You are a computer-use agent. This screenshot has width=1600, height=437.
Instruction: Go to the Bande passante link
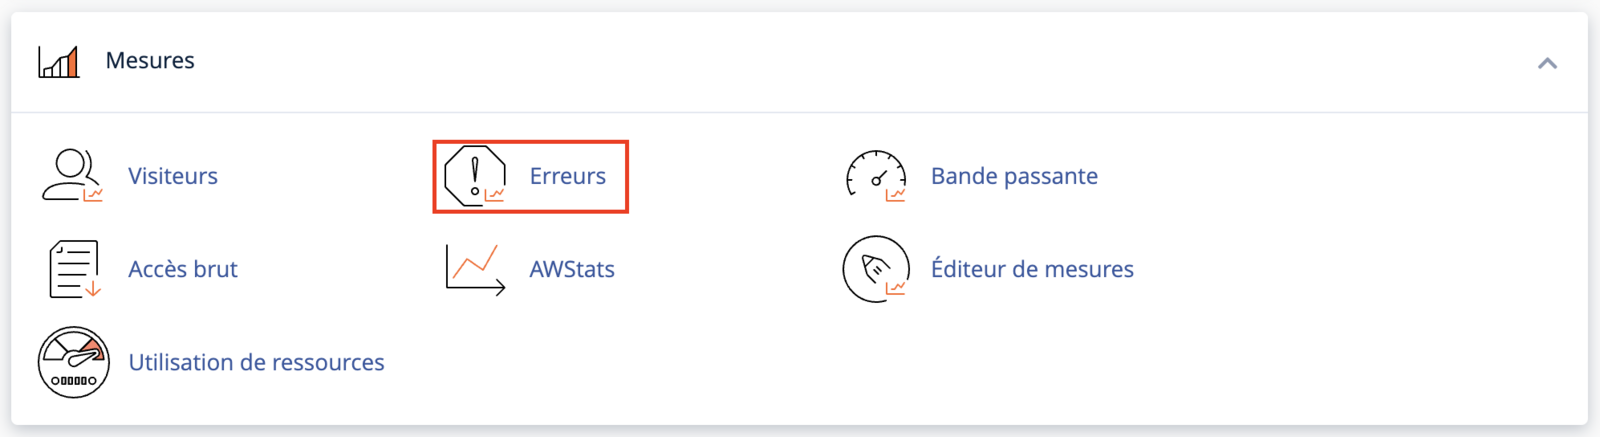(x=1014, y=176)
